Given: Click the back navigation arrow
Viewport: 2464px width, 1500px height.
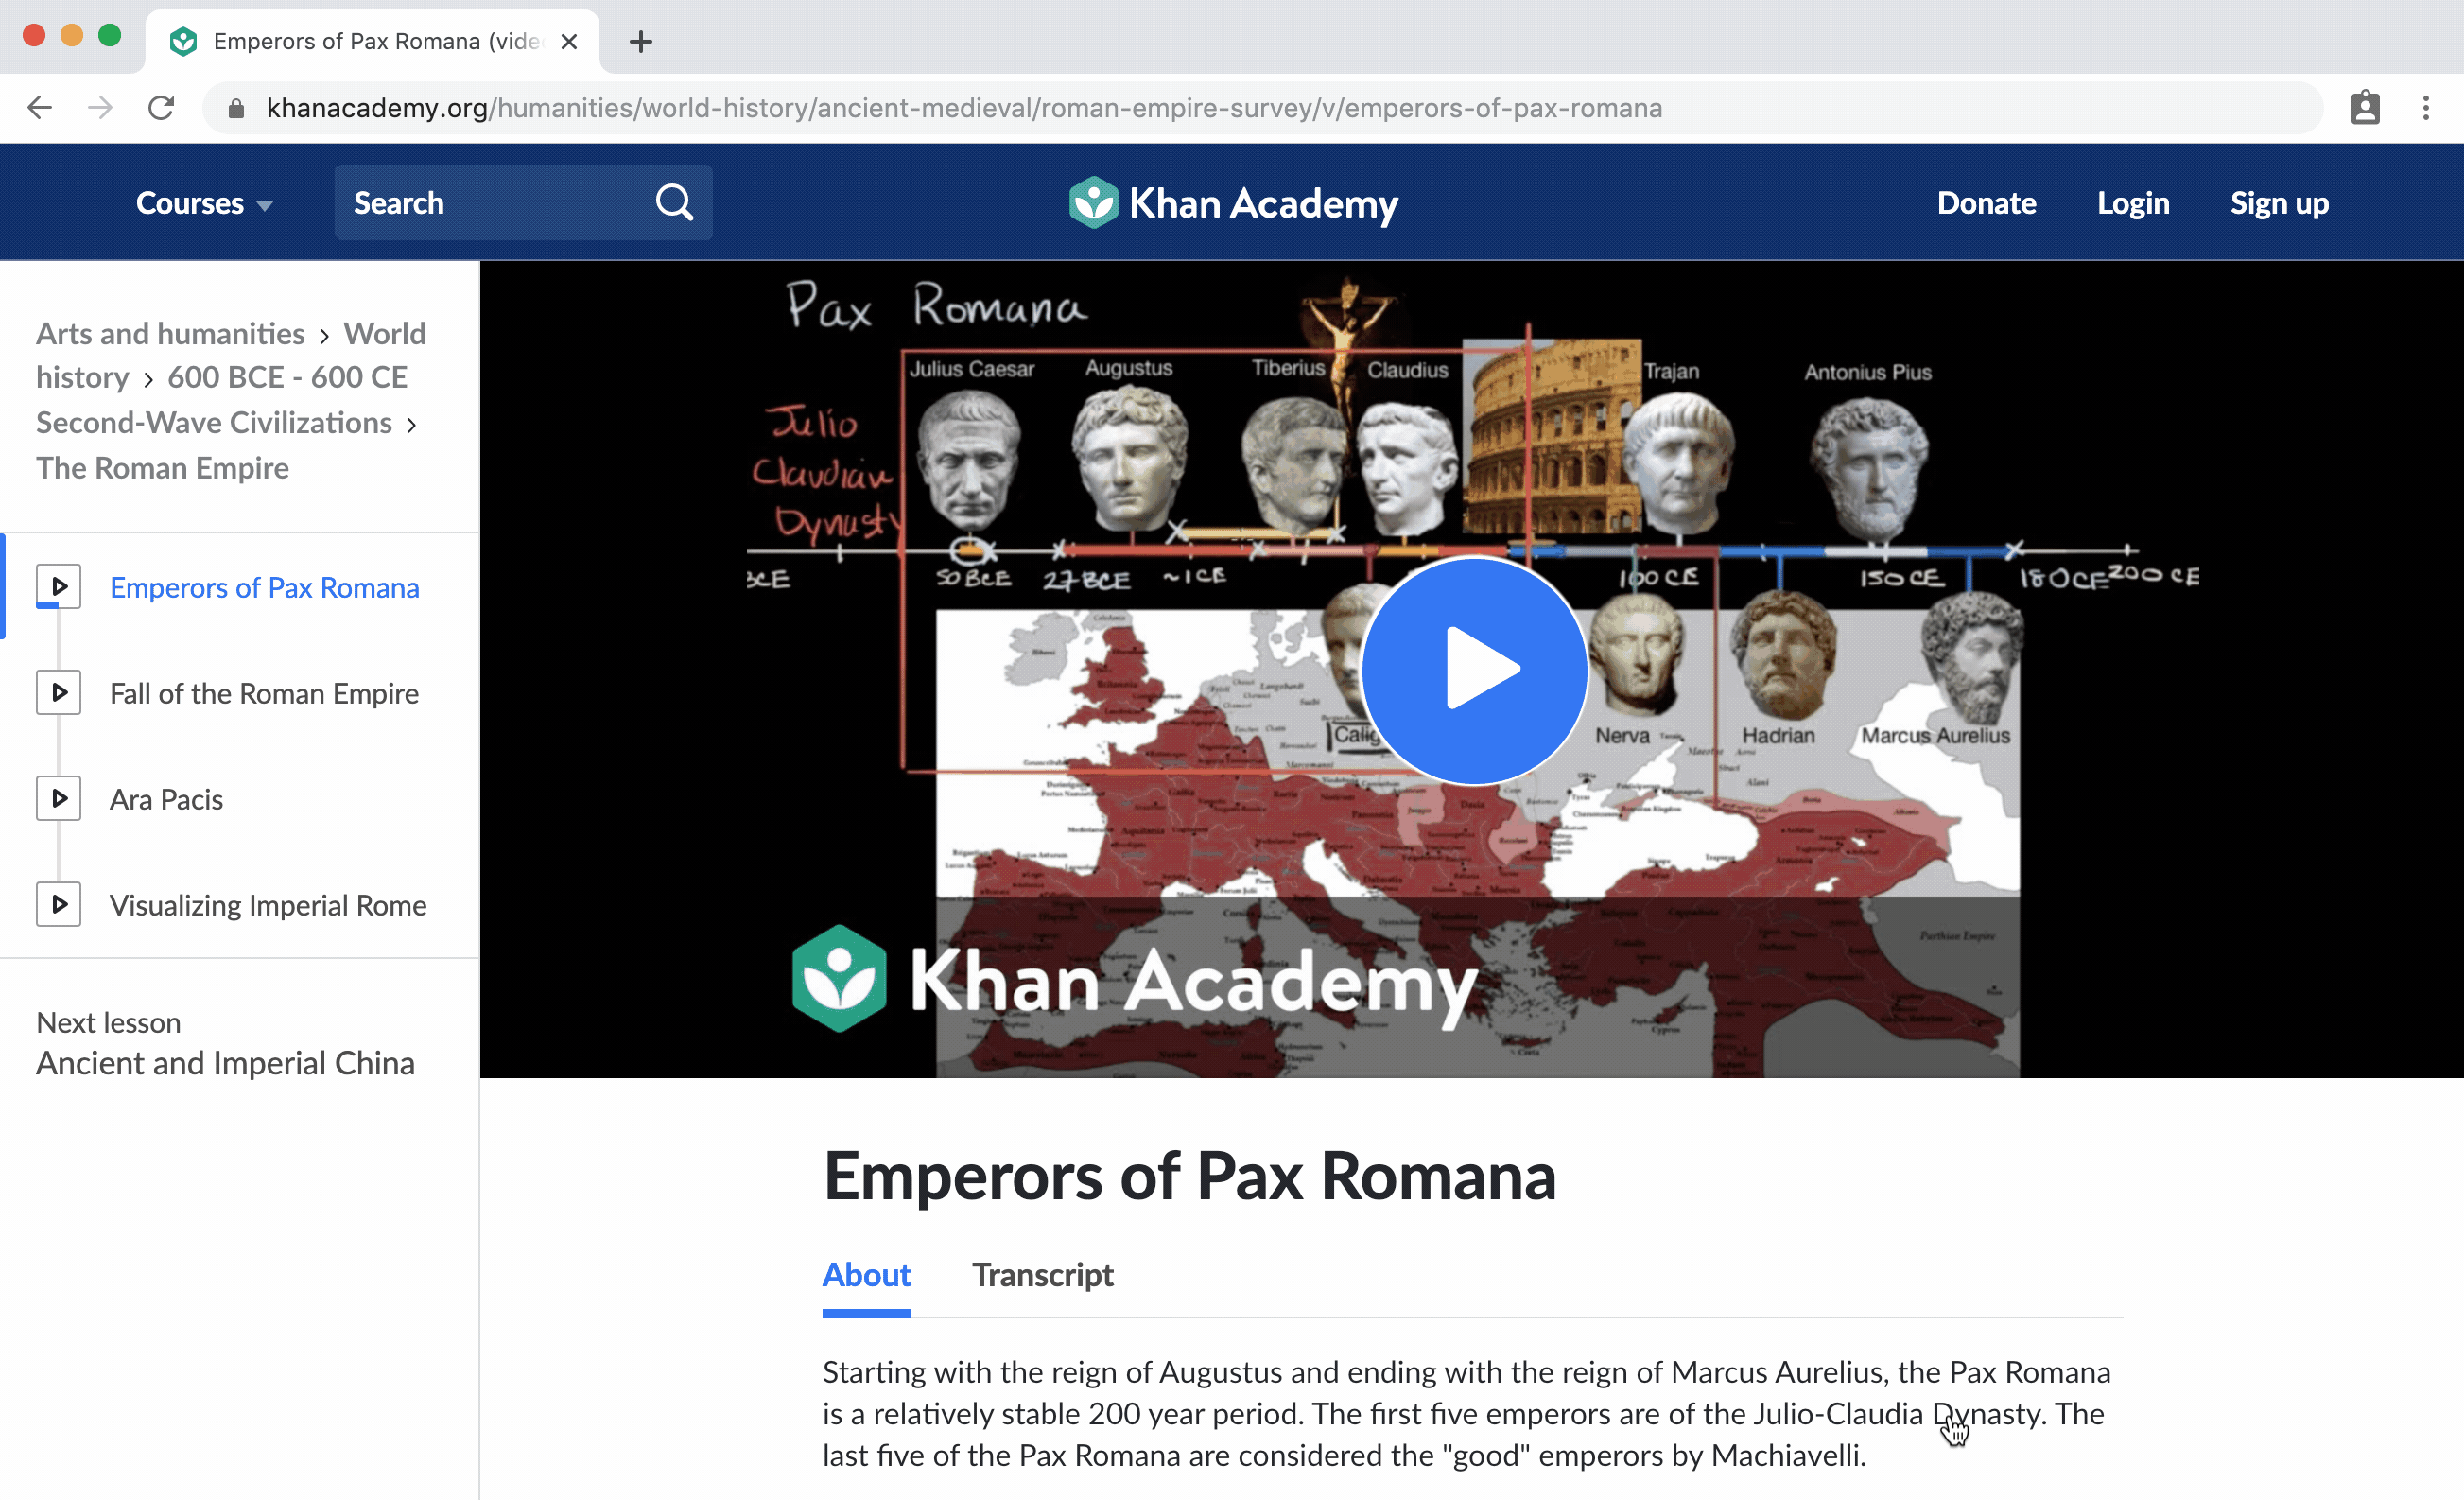Looking at the screenshot, I should tap(39, 108).
